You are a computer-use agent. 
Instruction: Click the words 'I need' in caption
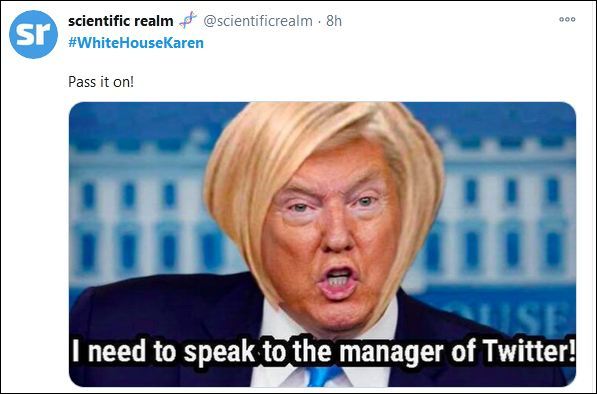[x=109, y=351]
